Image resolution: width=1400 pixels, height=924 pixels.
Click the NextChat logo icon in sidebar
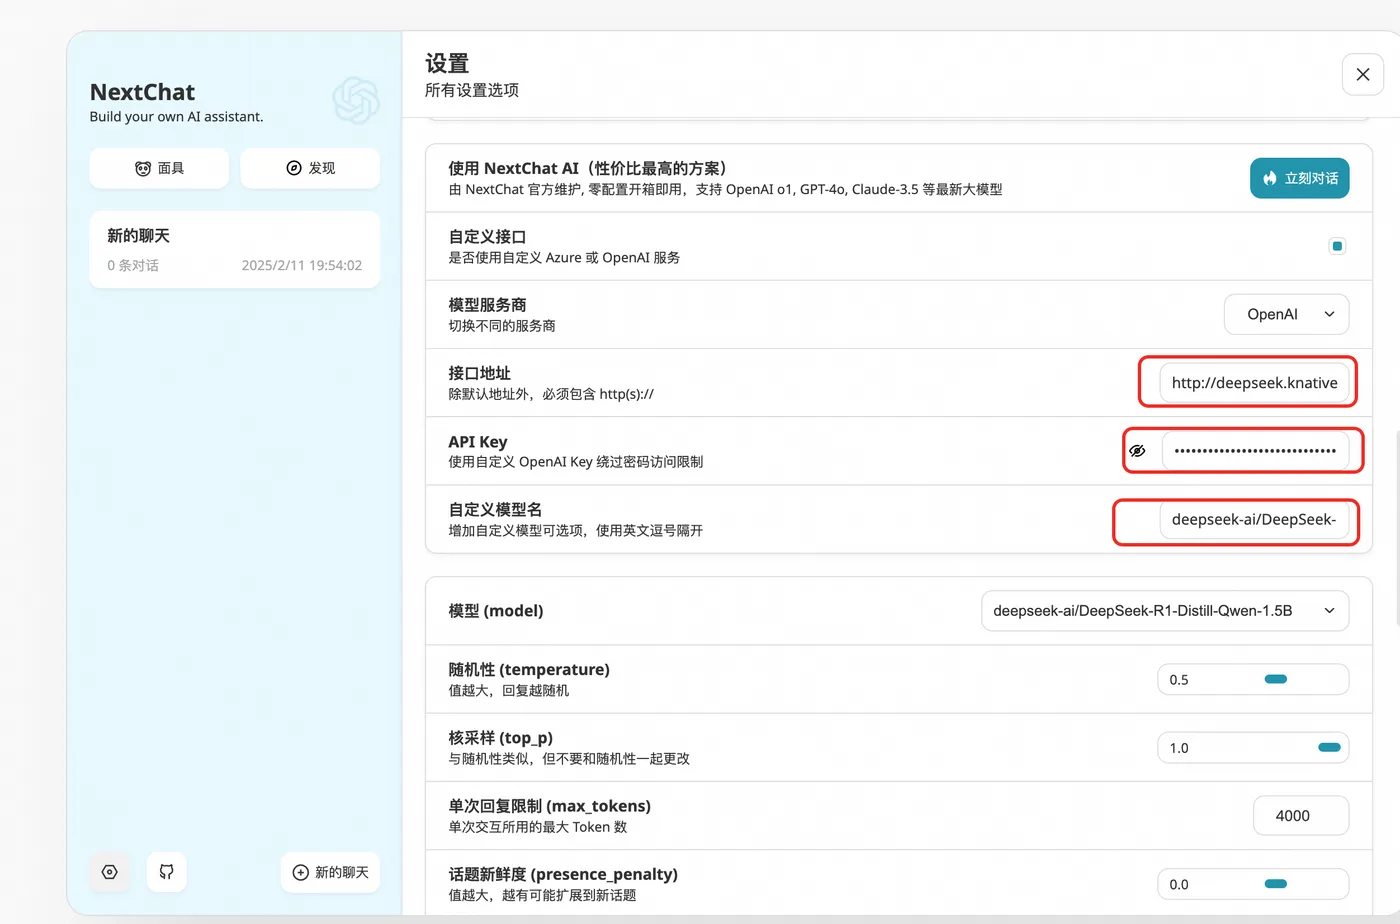coord(356,100)
